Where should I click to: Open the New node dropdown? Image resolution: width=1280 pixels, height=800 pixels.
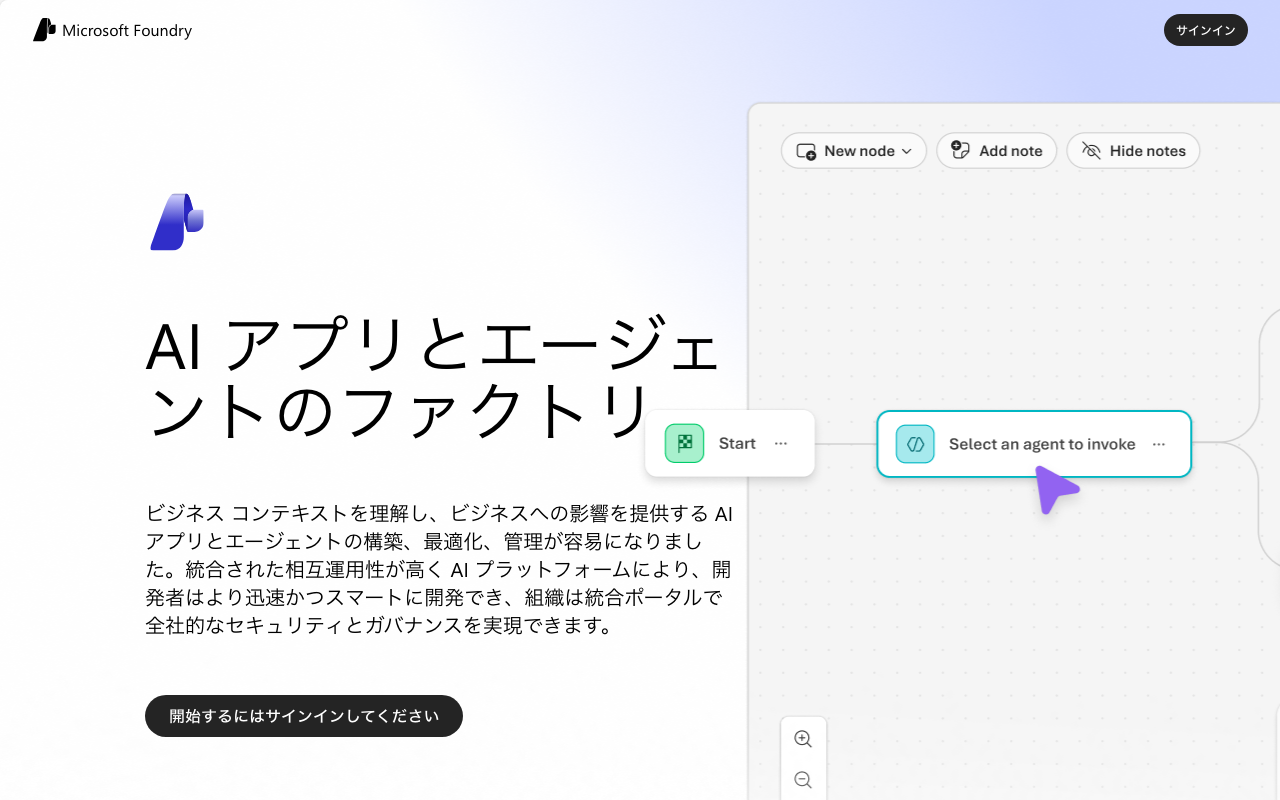[854, 151]
